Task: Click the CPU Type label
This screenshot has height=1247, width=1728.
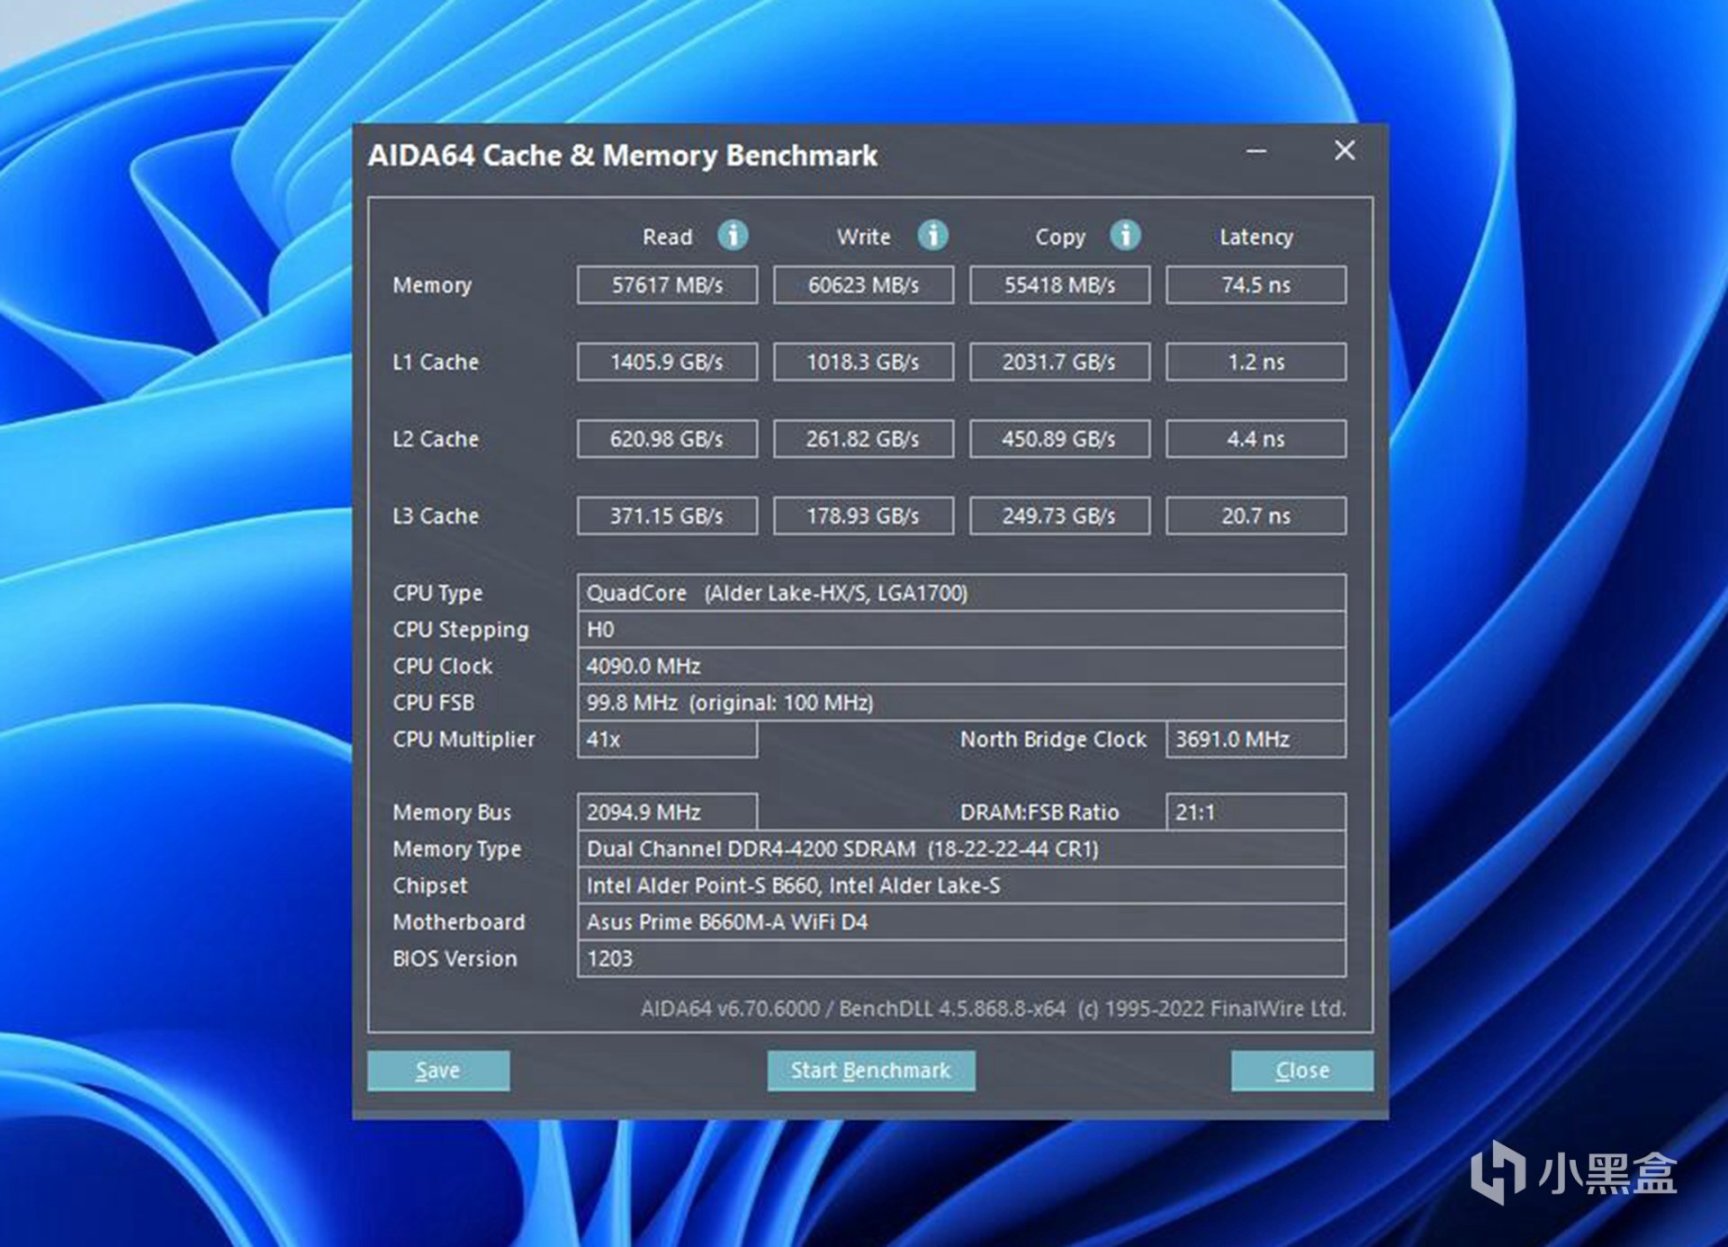Action: pos(438,594)
